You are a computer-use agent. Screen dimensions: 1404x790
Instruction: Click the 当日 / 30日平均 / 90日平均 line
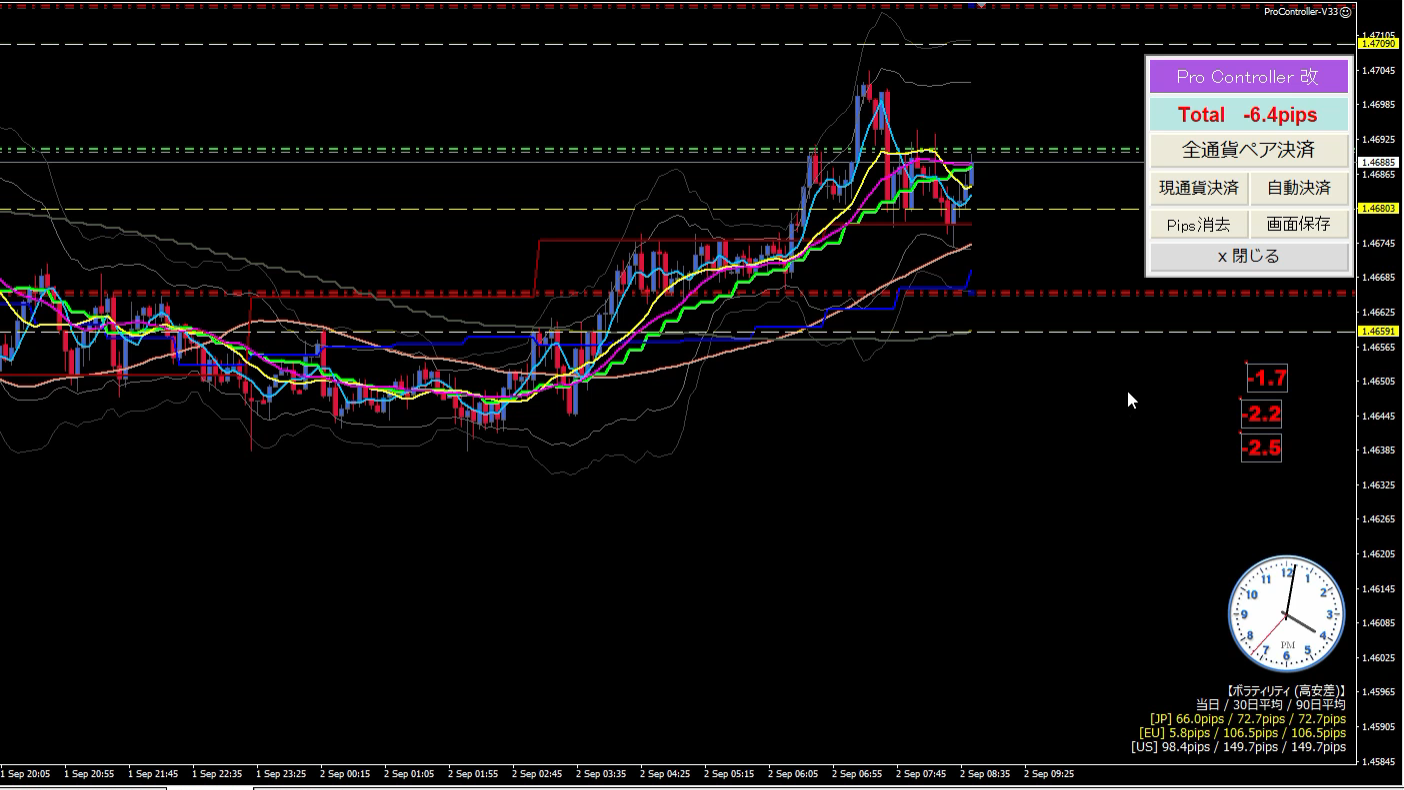(1271, 705)
